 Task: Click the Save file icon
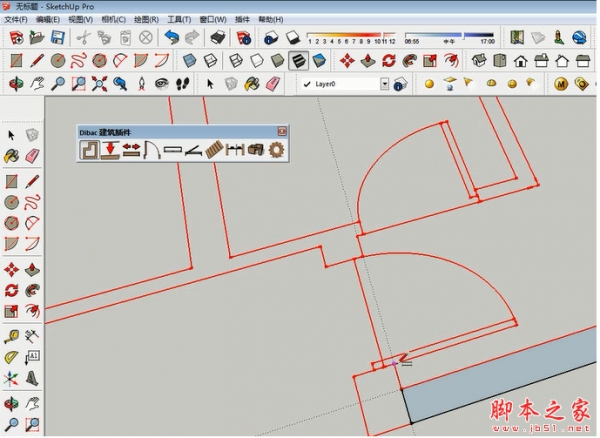click(57, 37)
